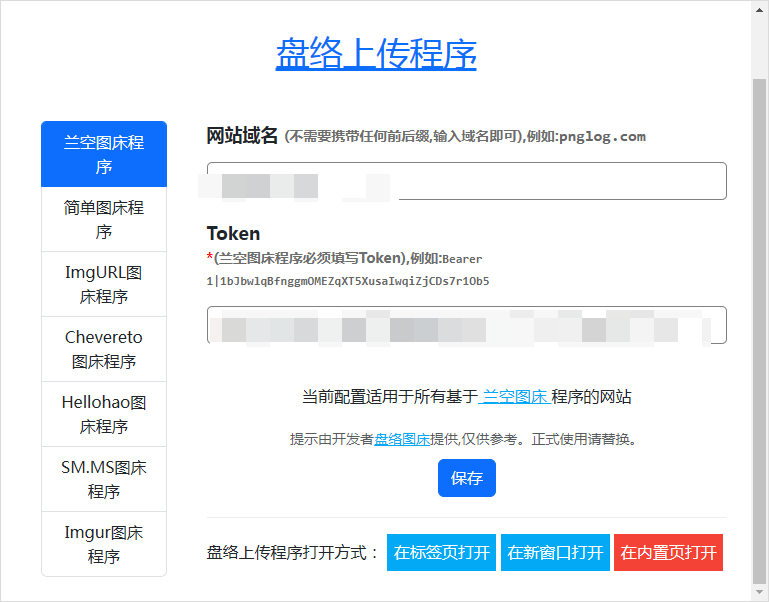The width and height of the screenshot is (769, 602).
Task: Select the 兰空图床程序 tab
Action: pos(104,154)
